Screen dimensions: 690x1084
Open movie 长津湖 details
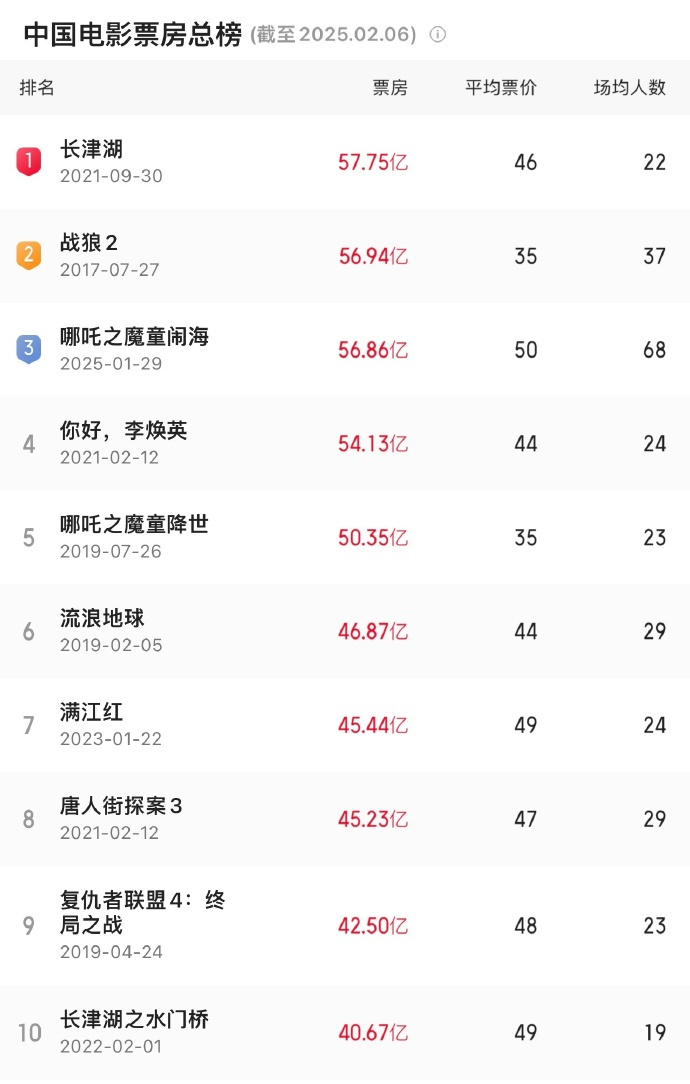[x=91, y=150]
